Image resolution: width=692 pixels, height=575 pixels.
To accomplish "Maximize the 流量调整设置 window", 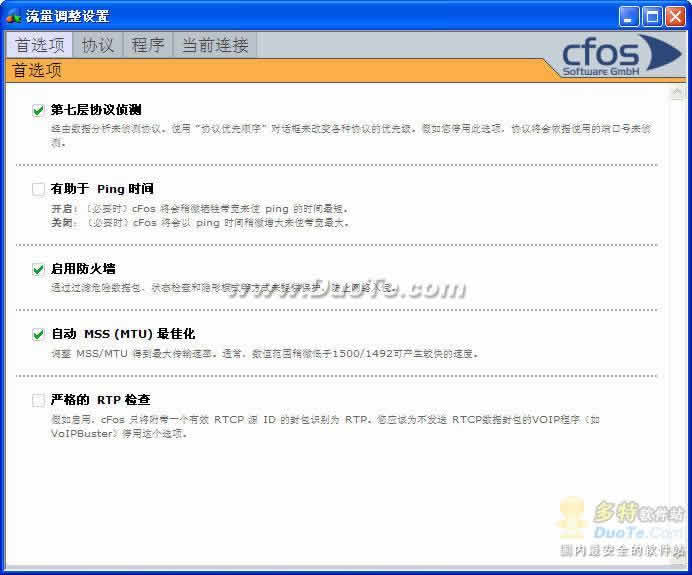I will (652, 17).
